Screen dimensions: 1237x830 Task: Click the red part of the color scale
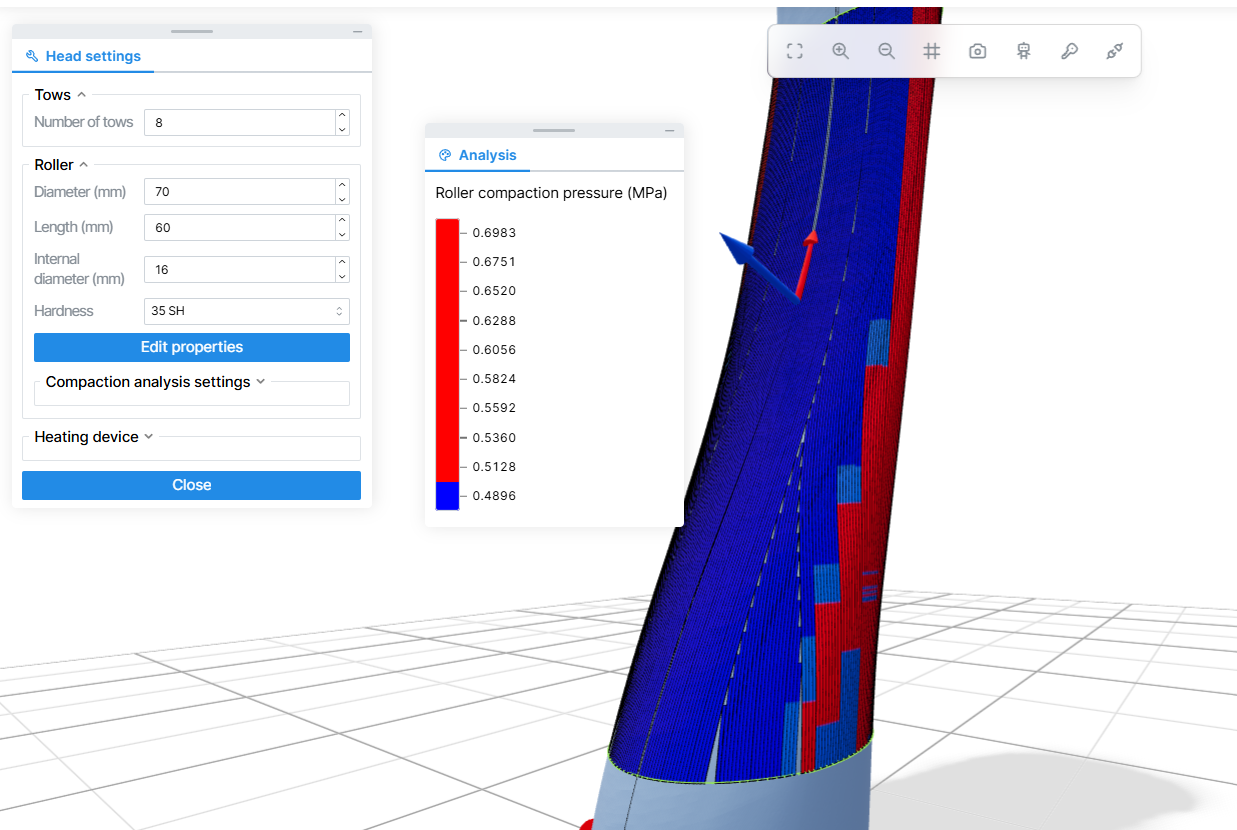447,350
